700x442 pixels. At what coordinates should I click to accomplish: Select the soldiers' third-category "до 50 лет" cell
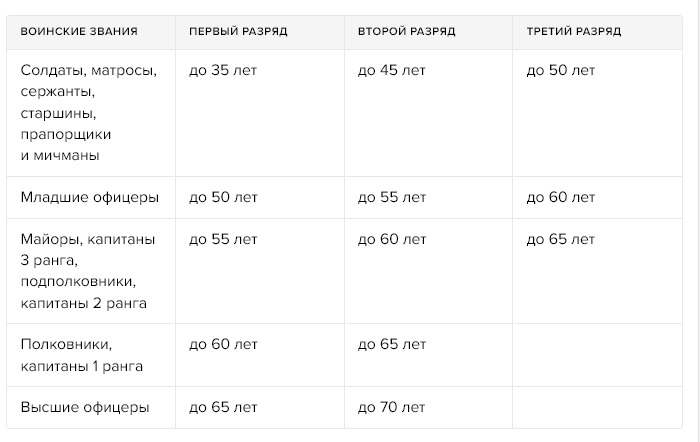tap(560, 71)
